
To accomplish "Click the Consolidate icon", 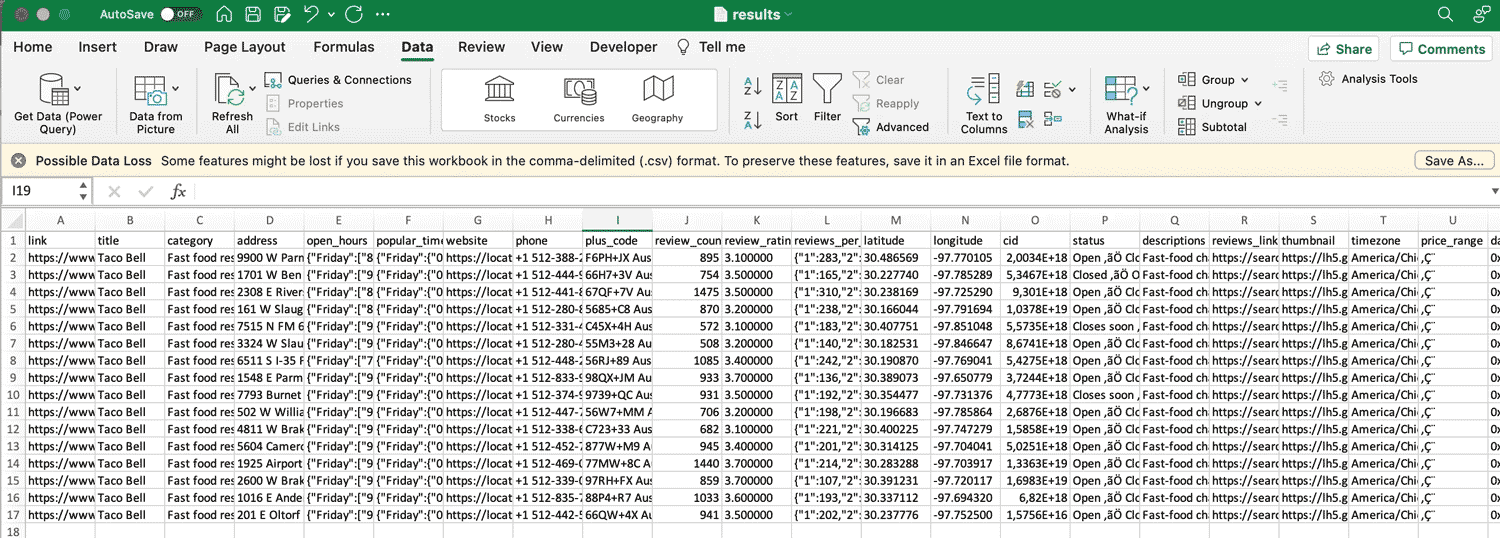I will (x=1052, y=120).
